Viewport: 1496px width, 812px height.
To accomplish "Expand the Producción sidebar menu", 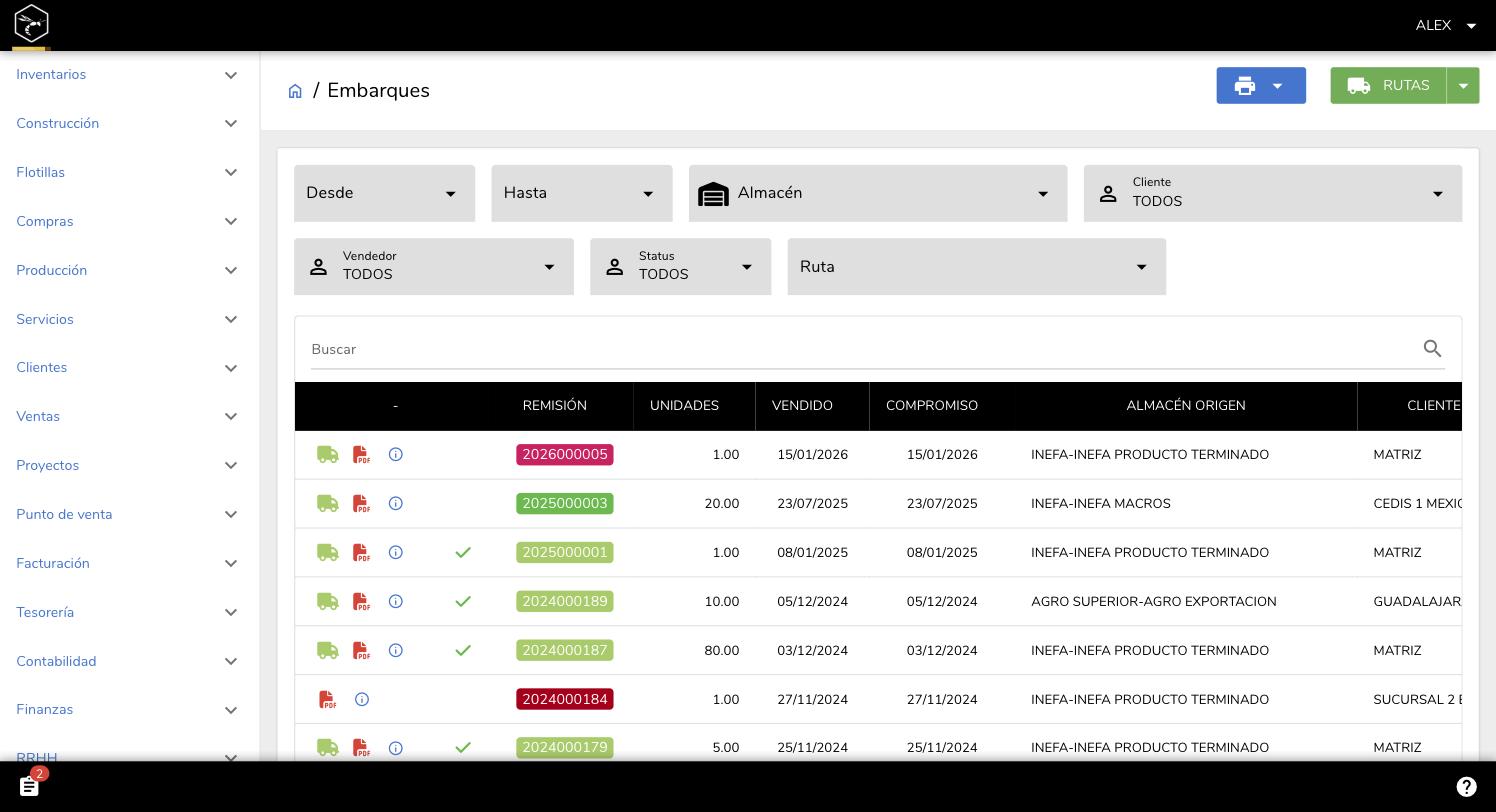I will 130,271.
